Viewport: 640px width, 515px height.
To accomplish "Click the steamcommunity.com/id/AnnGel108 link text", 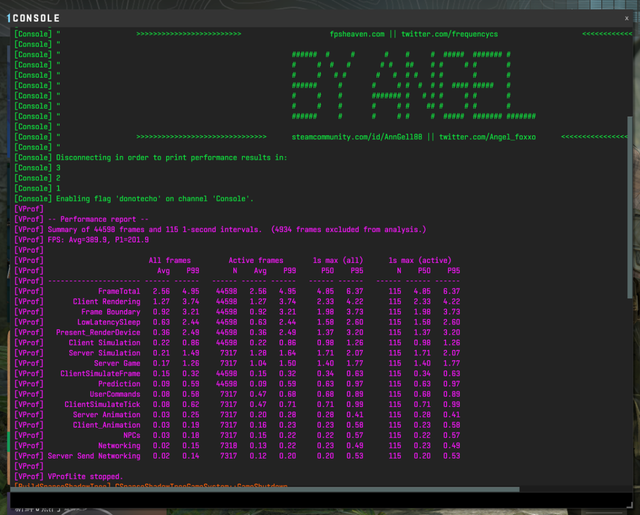I will click(x=353, y=136).
